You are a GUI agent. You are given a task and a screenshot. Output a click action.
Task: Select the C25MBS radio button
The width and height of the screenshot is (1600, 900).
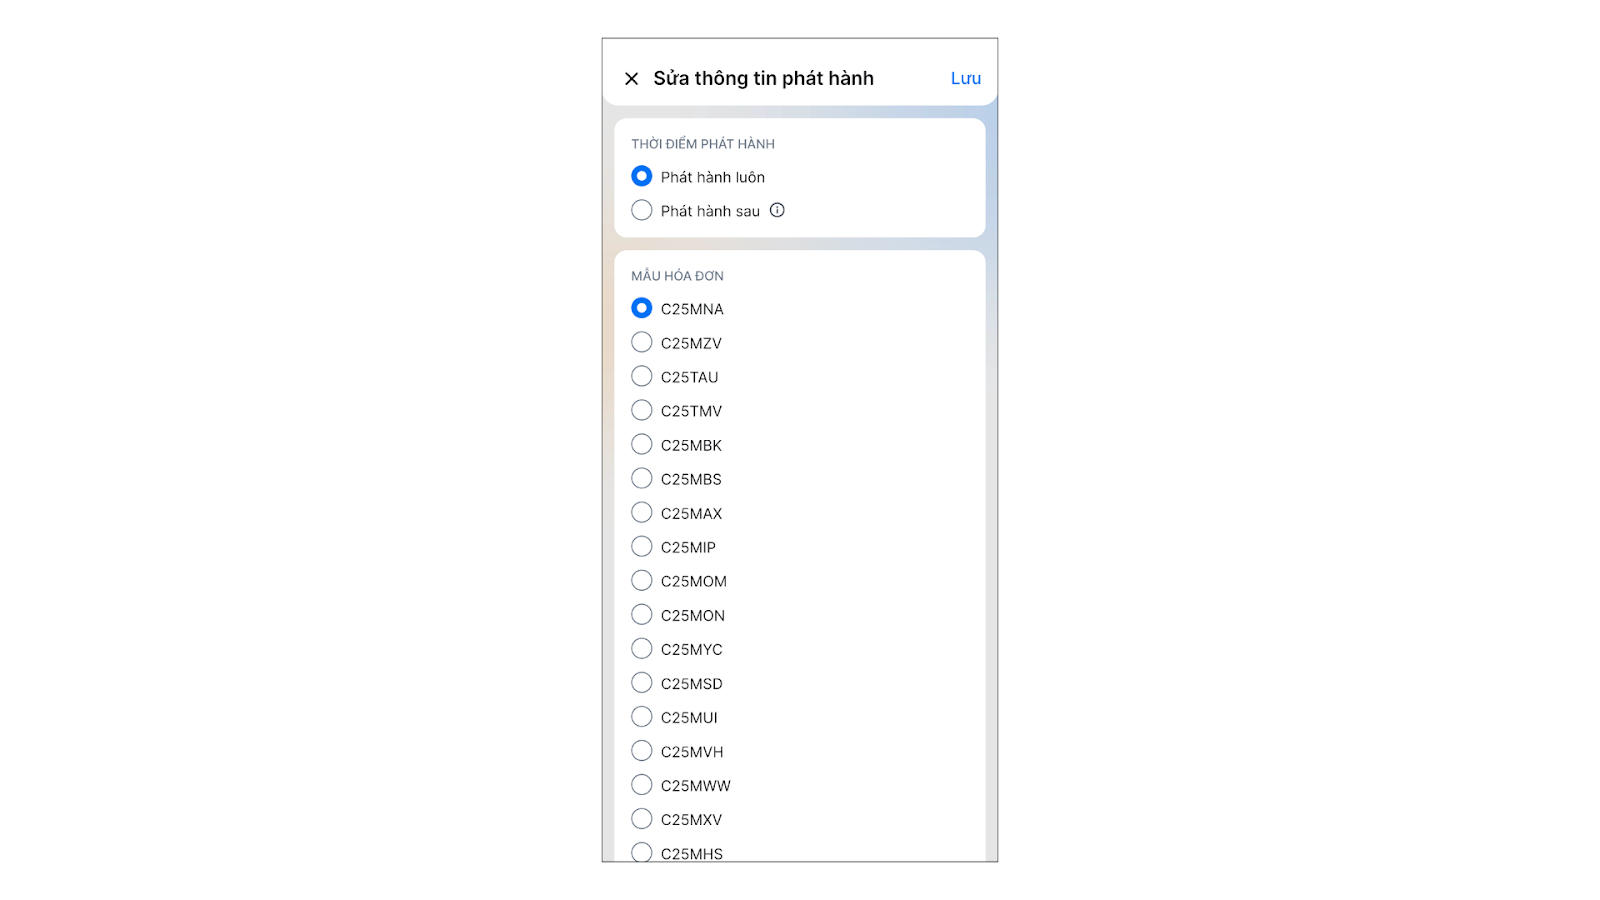click(x=642, y=478)
